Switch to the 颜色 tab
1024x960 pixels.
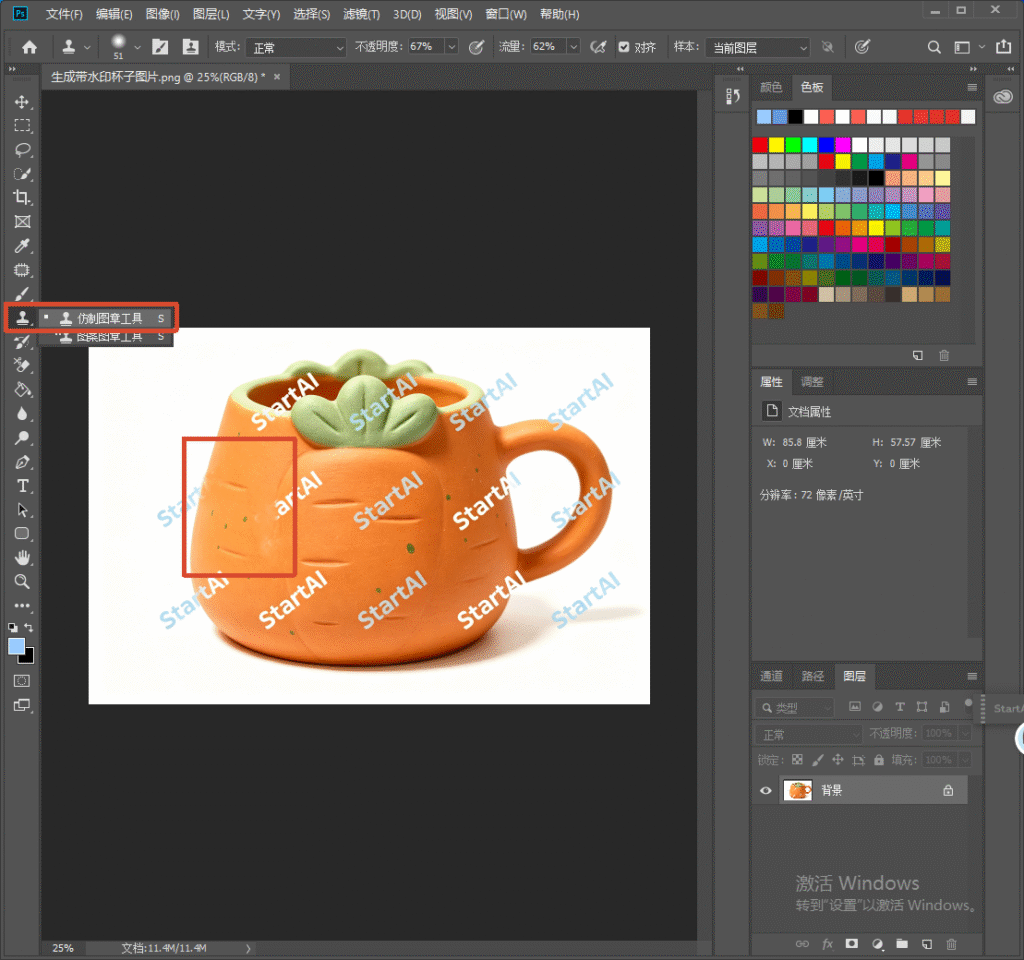pyautogui.click(x=771, y=87)
